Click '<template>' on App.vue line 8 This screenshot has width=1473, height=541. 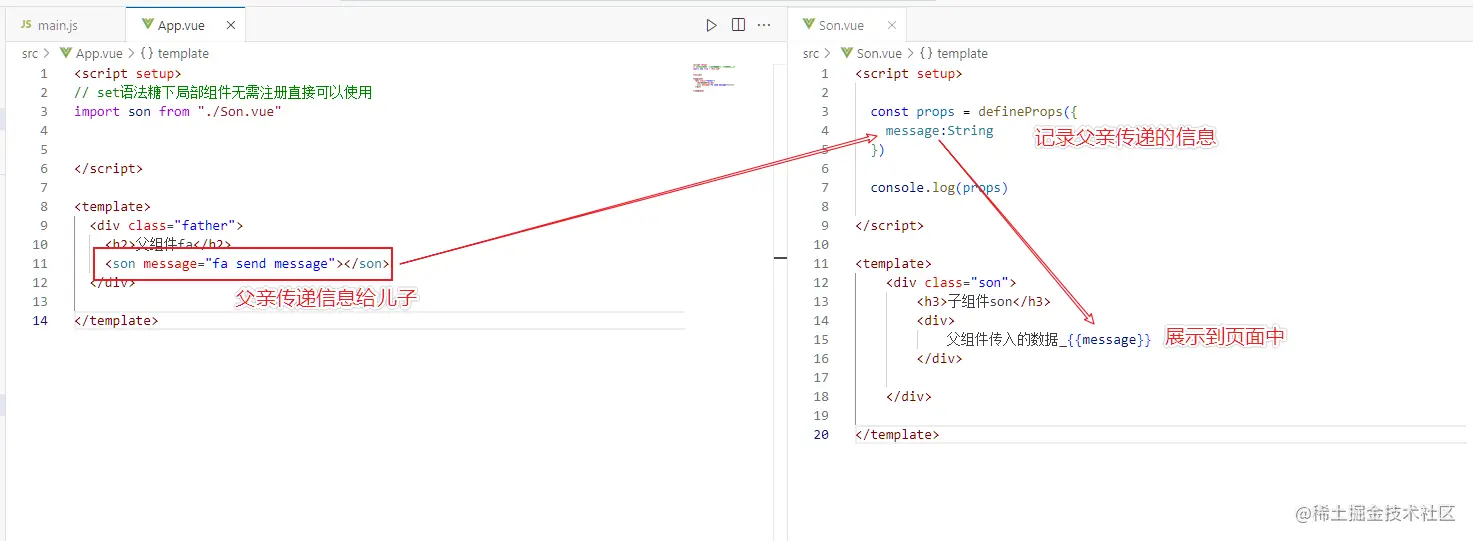click(112, 206)
